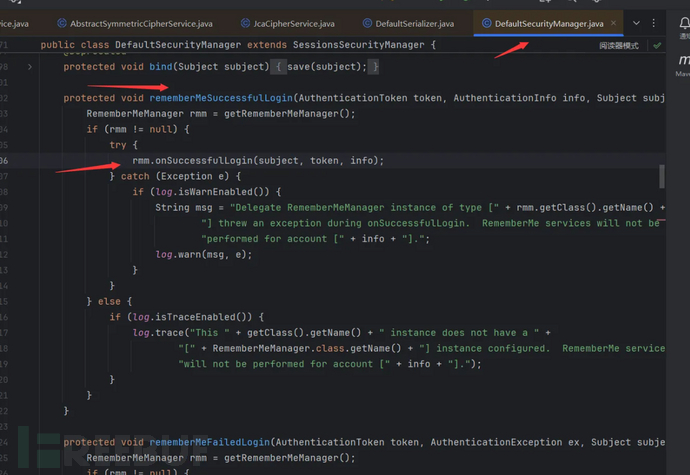Expand the folded bind method arrow
The image size is (690, 475).
point(30,66)
